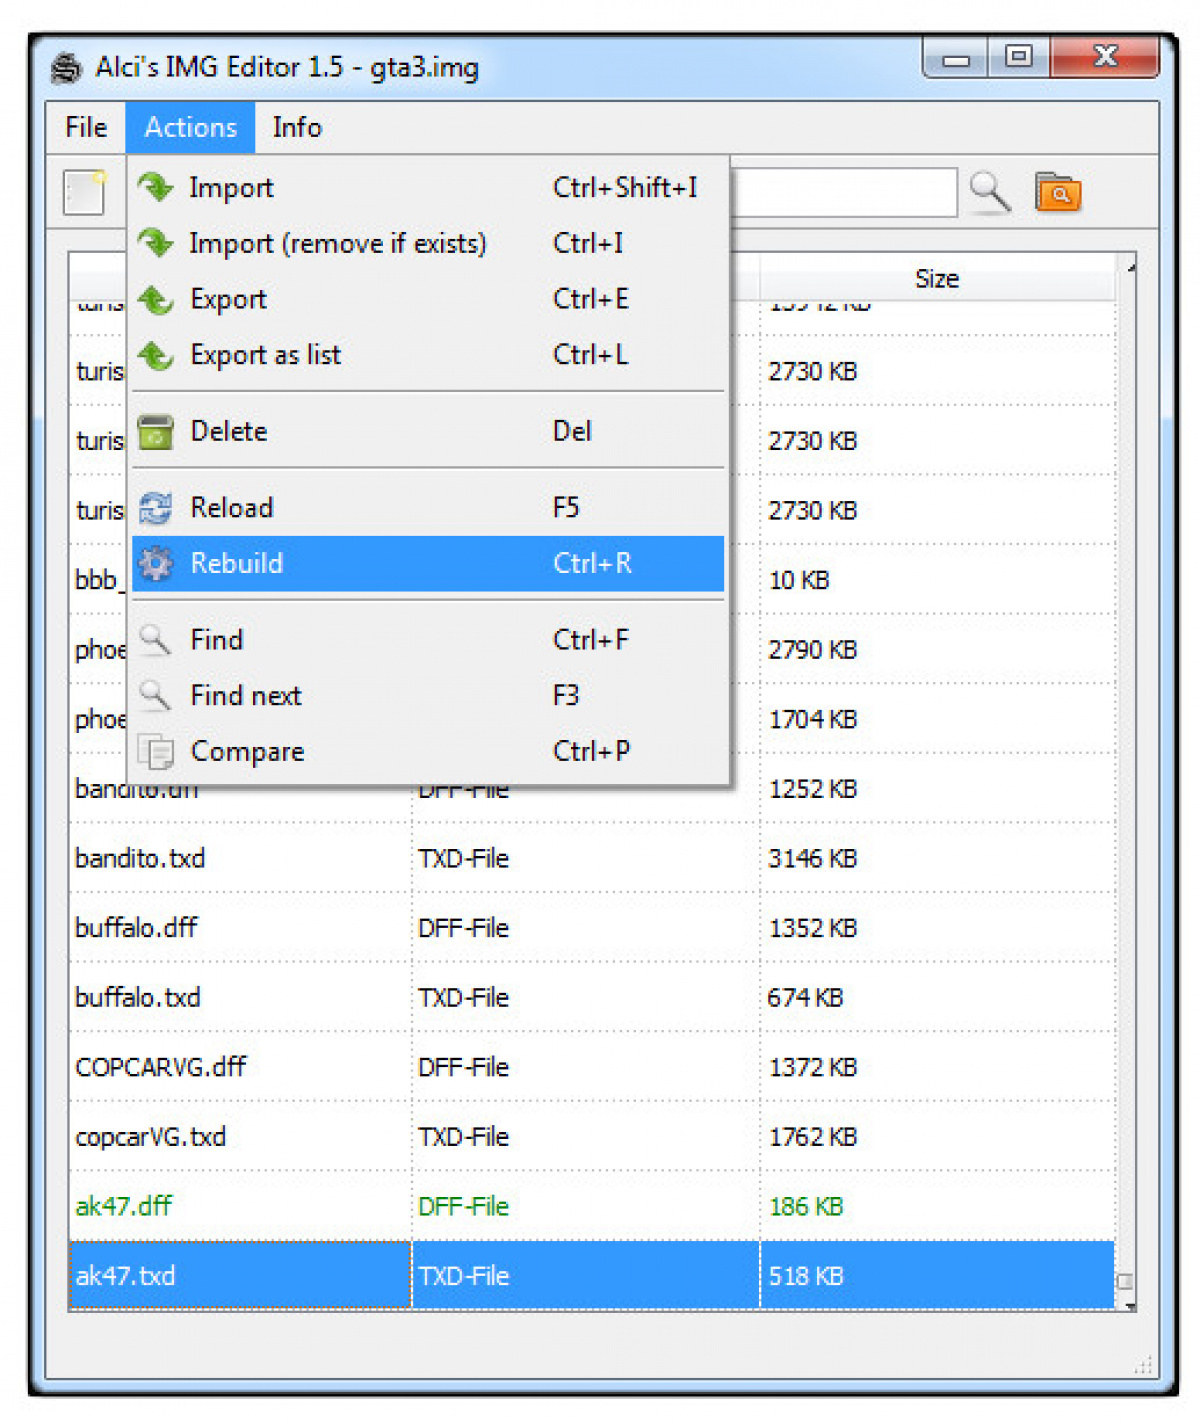Select the Rebuild menu entry
1200x1422 pixels.
pos(428,563)
